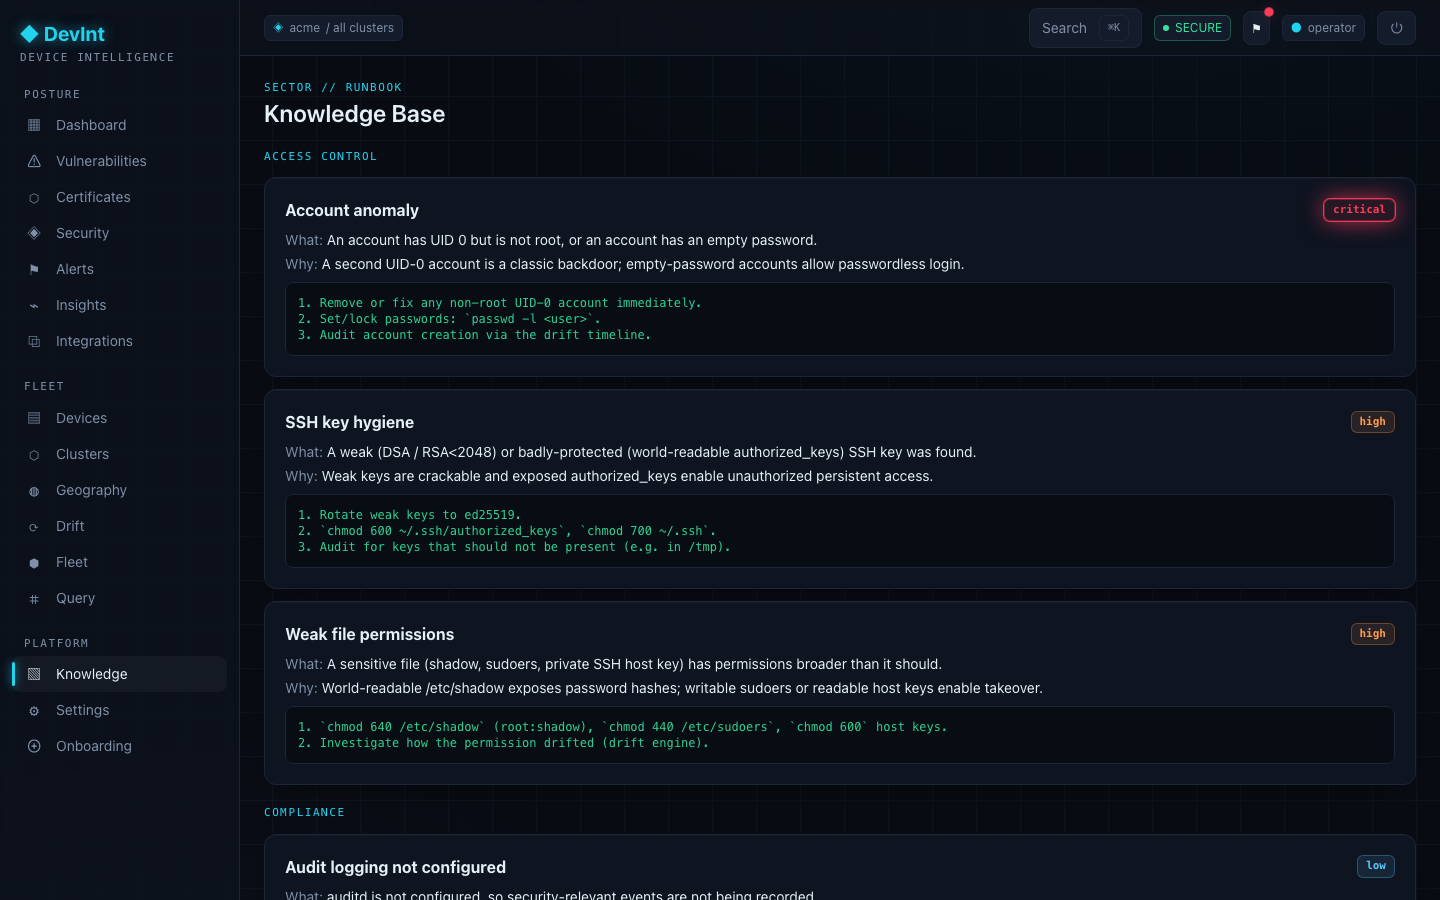
Task: Open Settings under Platform
Action: 120,710
